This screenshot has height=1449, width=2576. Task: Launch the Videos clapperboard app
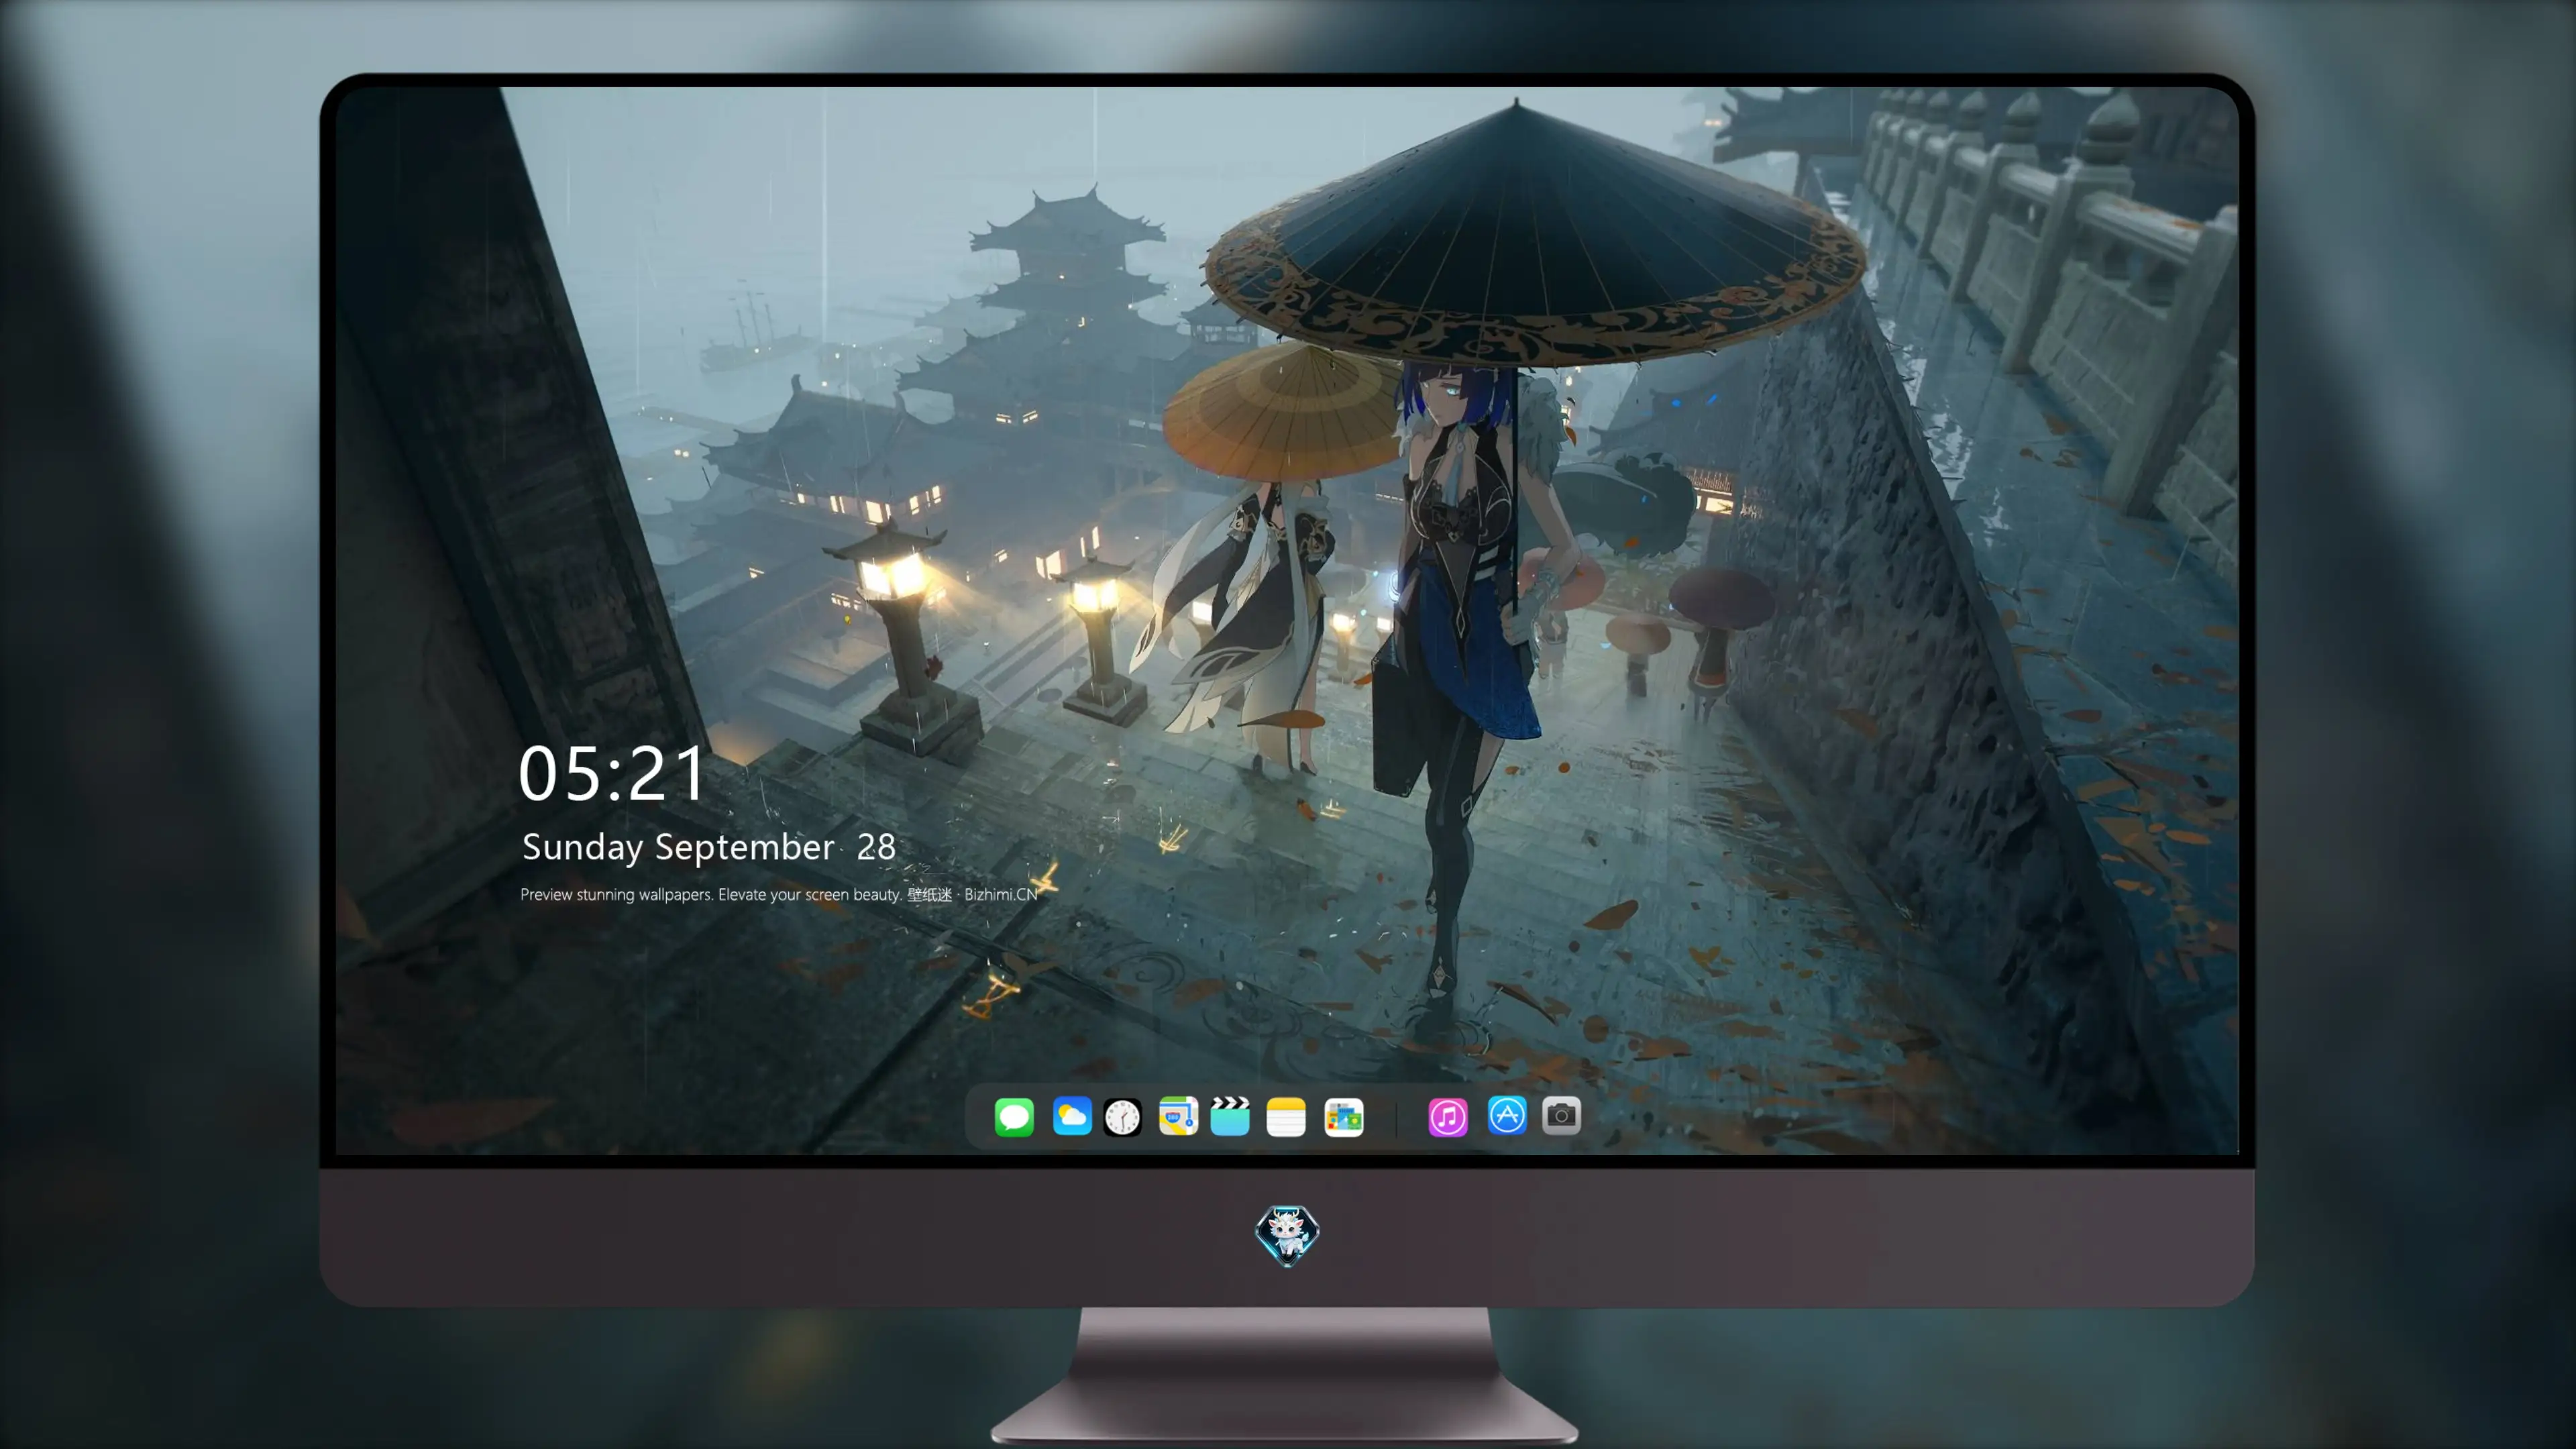(x=1230, y=1116)
